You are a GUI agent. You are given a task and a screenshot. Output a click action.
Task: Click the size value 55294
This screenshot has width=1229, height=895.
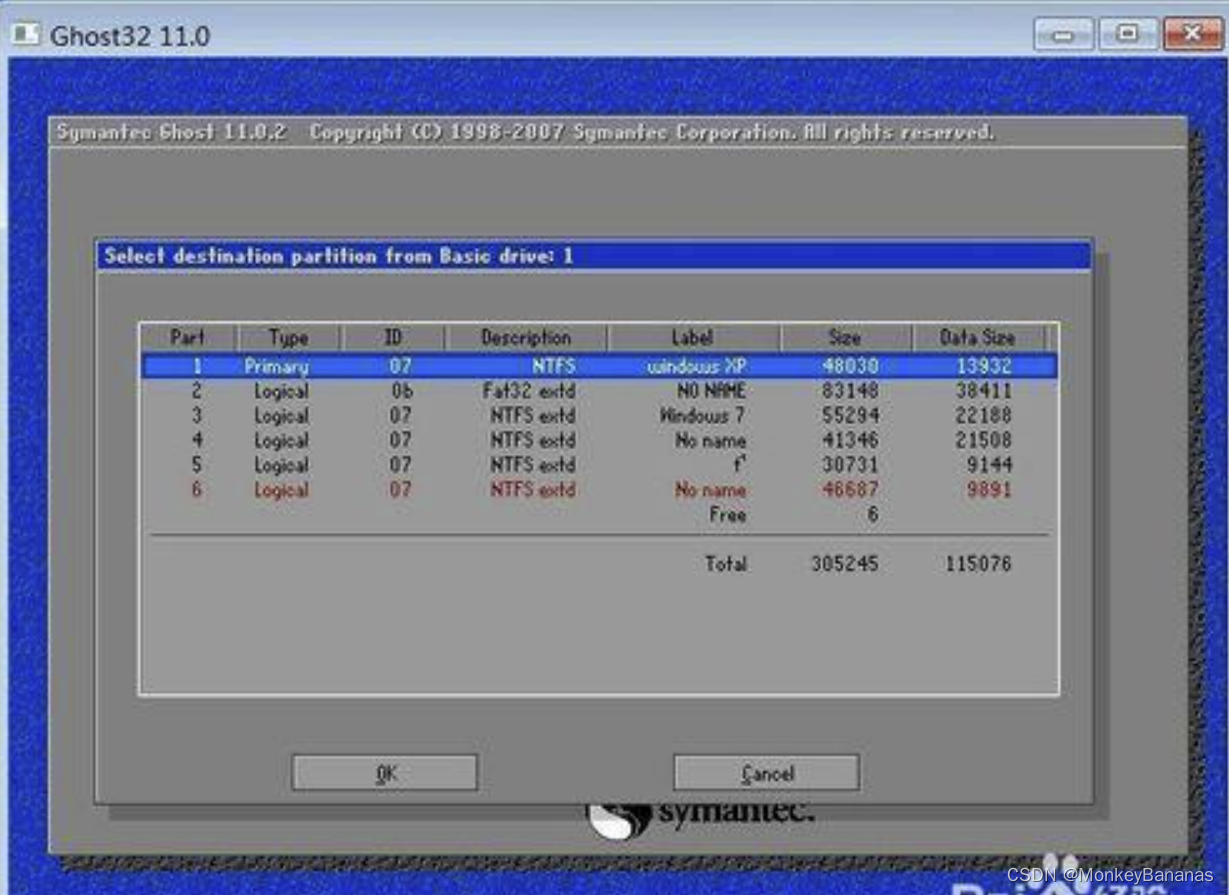point(850,415)
